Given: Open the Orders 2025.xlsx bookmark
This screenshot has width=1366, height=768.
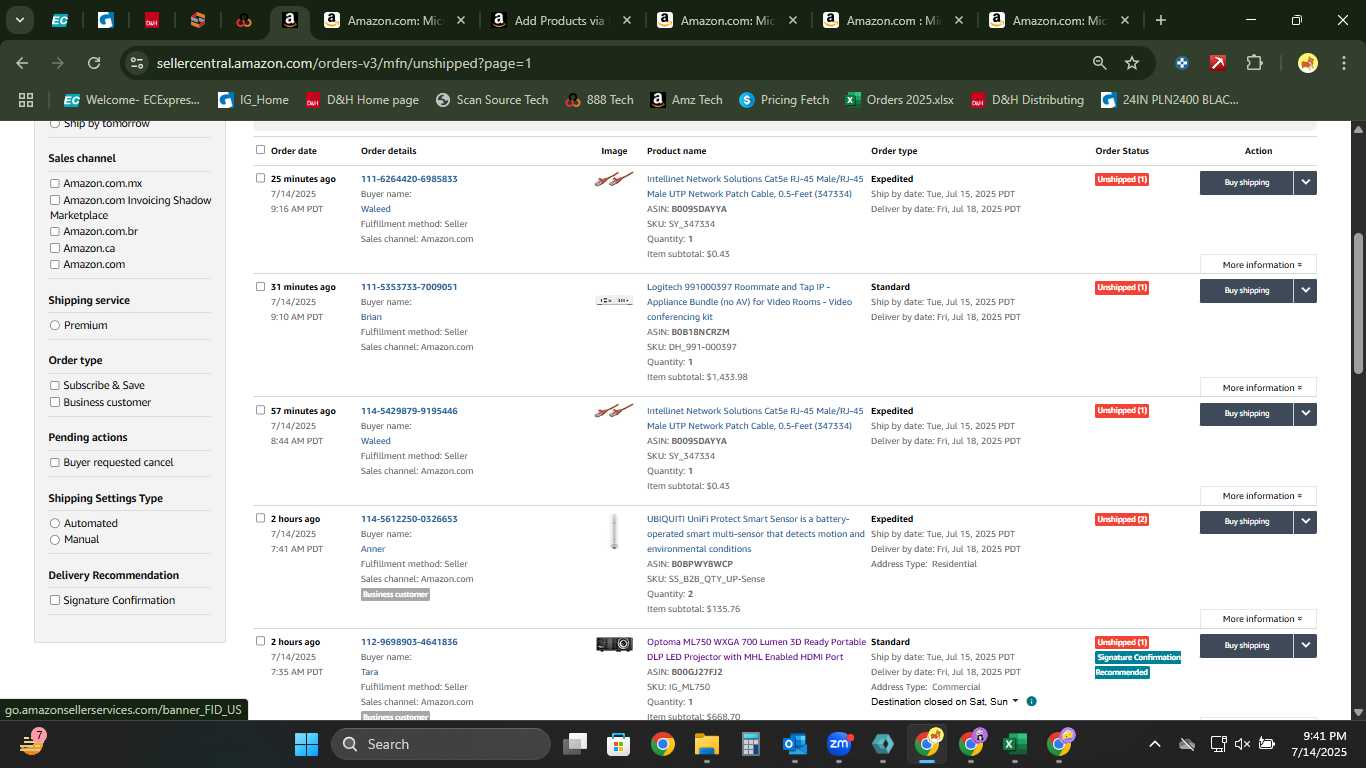Looking at the screenshot, I should click(899, 100).
